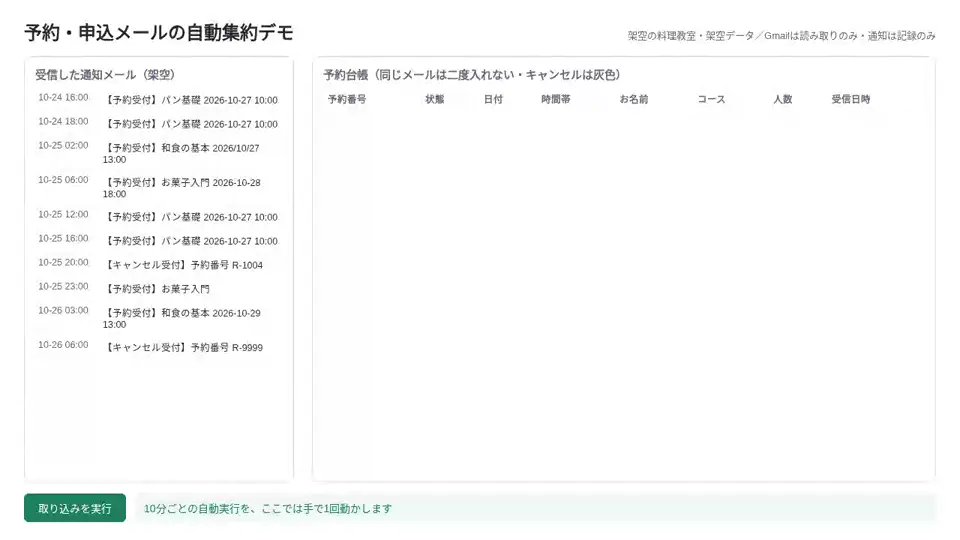Select the 10-25 02:00 timestamp
Viewport: 960px width, 540px height.
tap(63, 145)
